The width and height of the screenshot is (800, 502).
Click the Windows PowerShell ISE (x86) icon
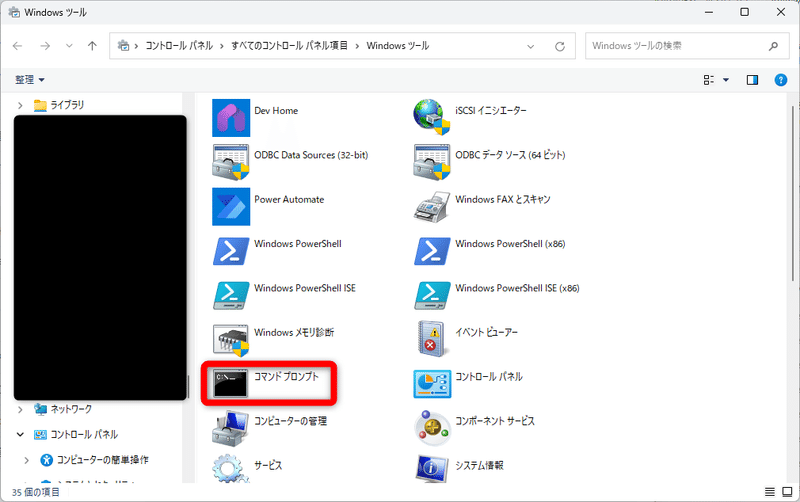tap(432, 295)
